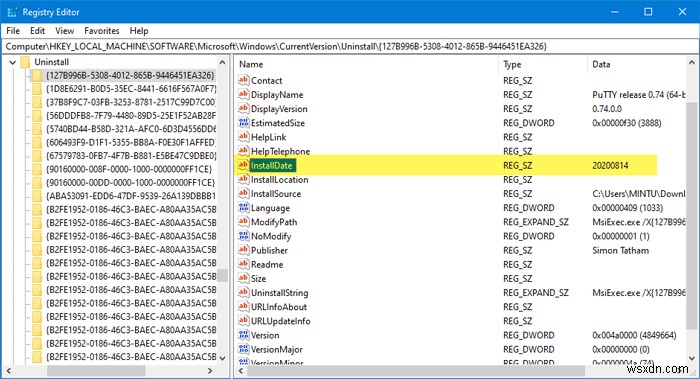Click the URLInfoAbout string value icon

(243, 307)
